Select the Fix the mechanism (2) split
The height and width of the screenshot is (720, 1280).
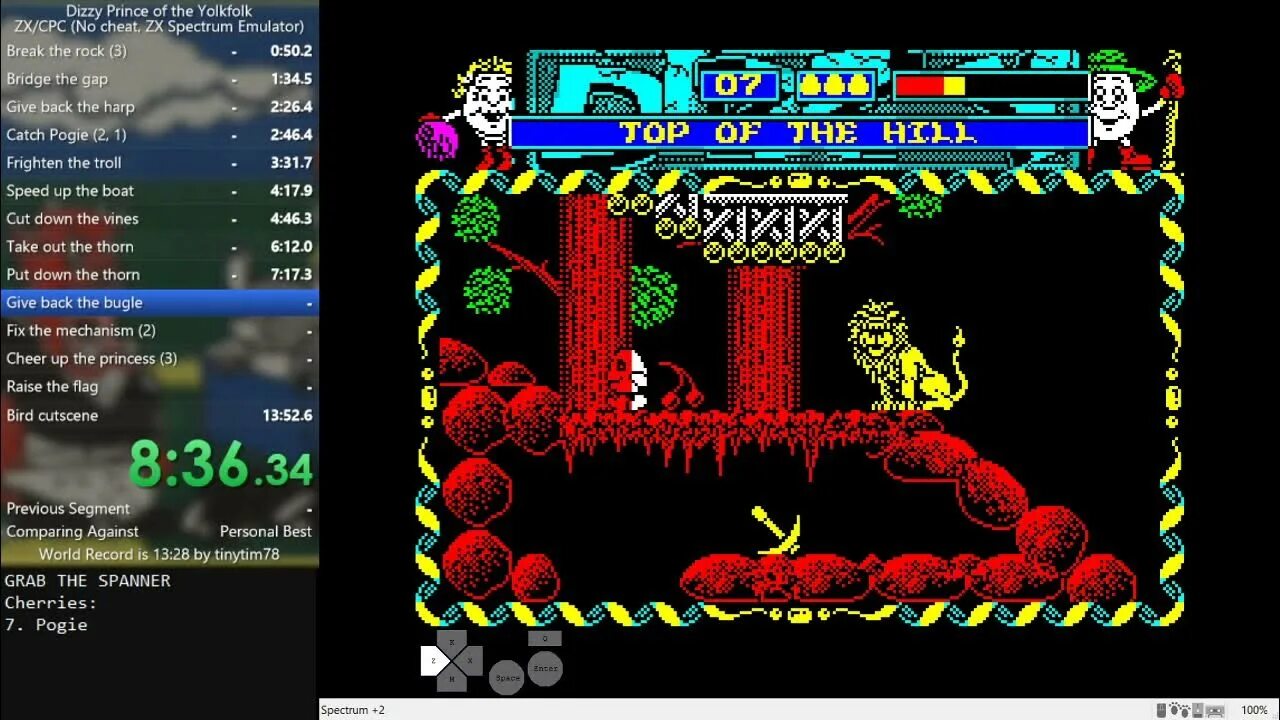159,330
